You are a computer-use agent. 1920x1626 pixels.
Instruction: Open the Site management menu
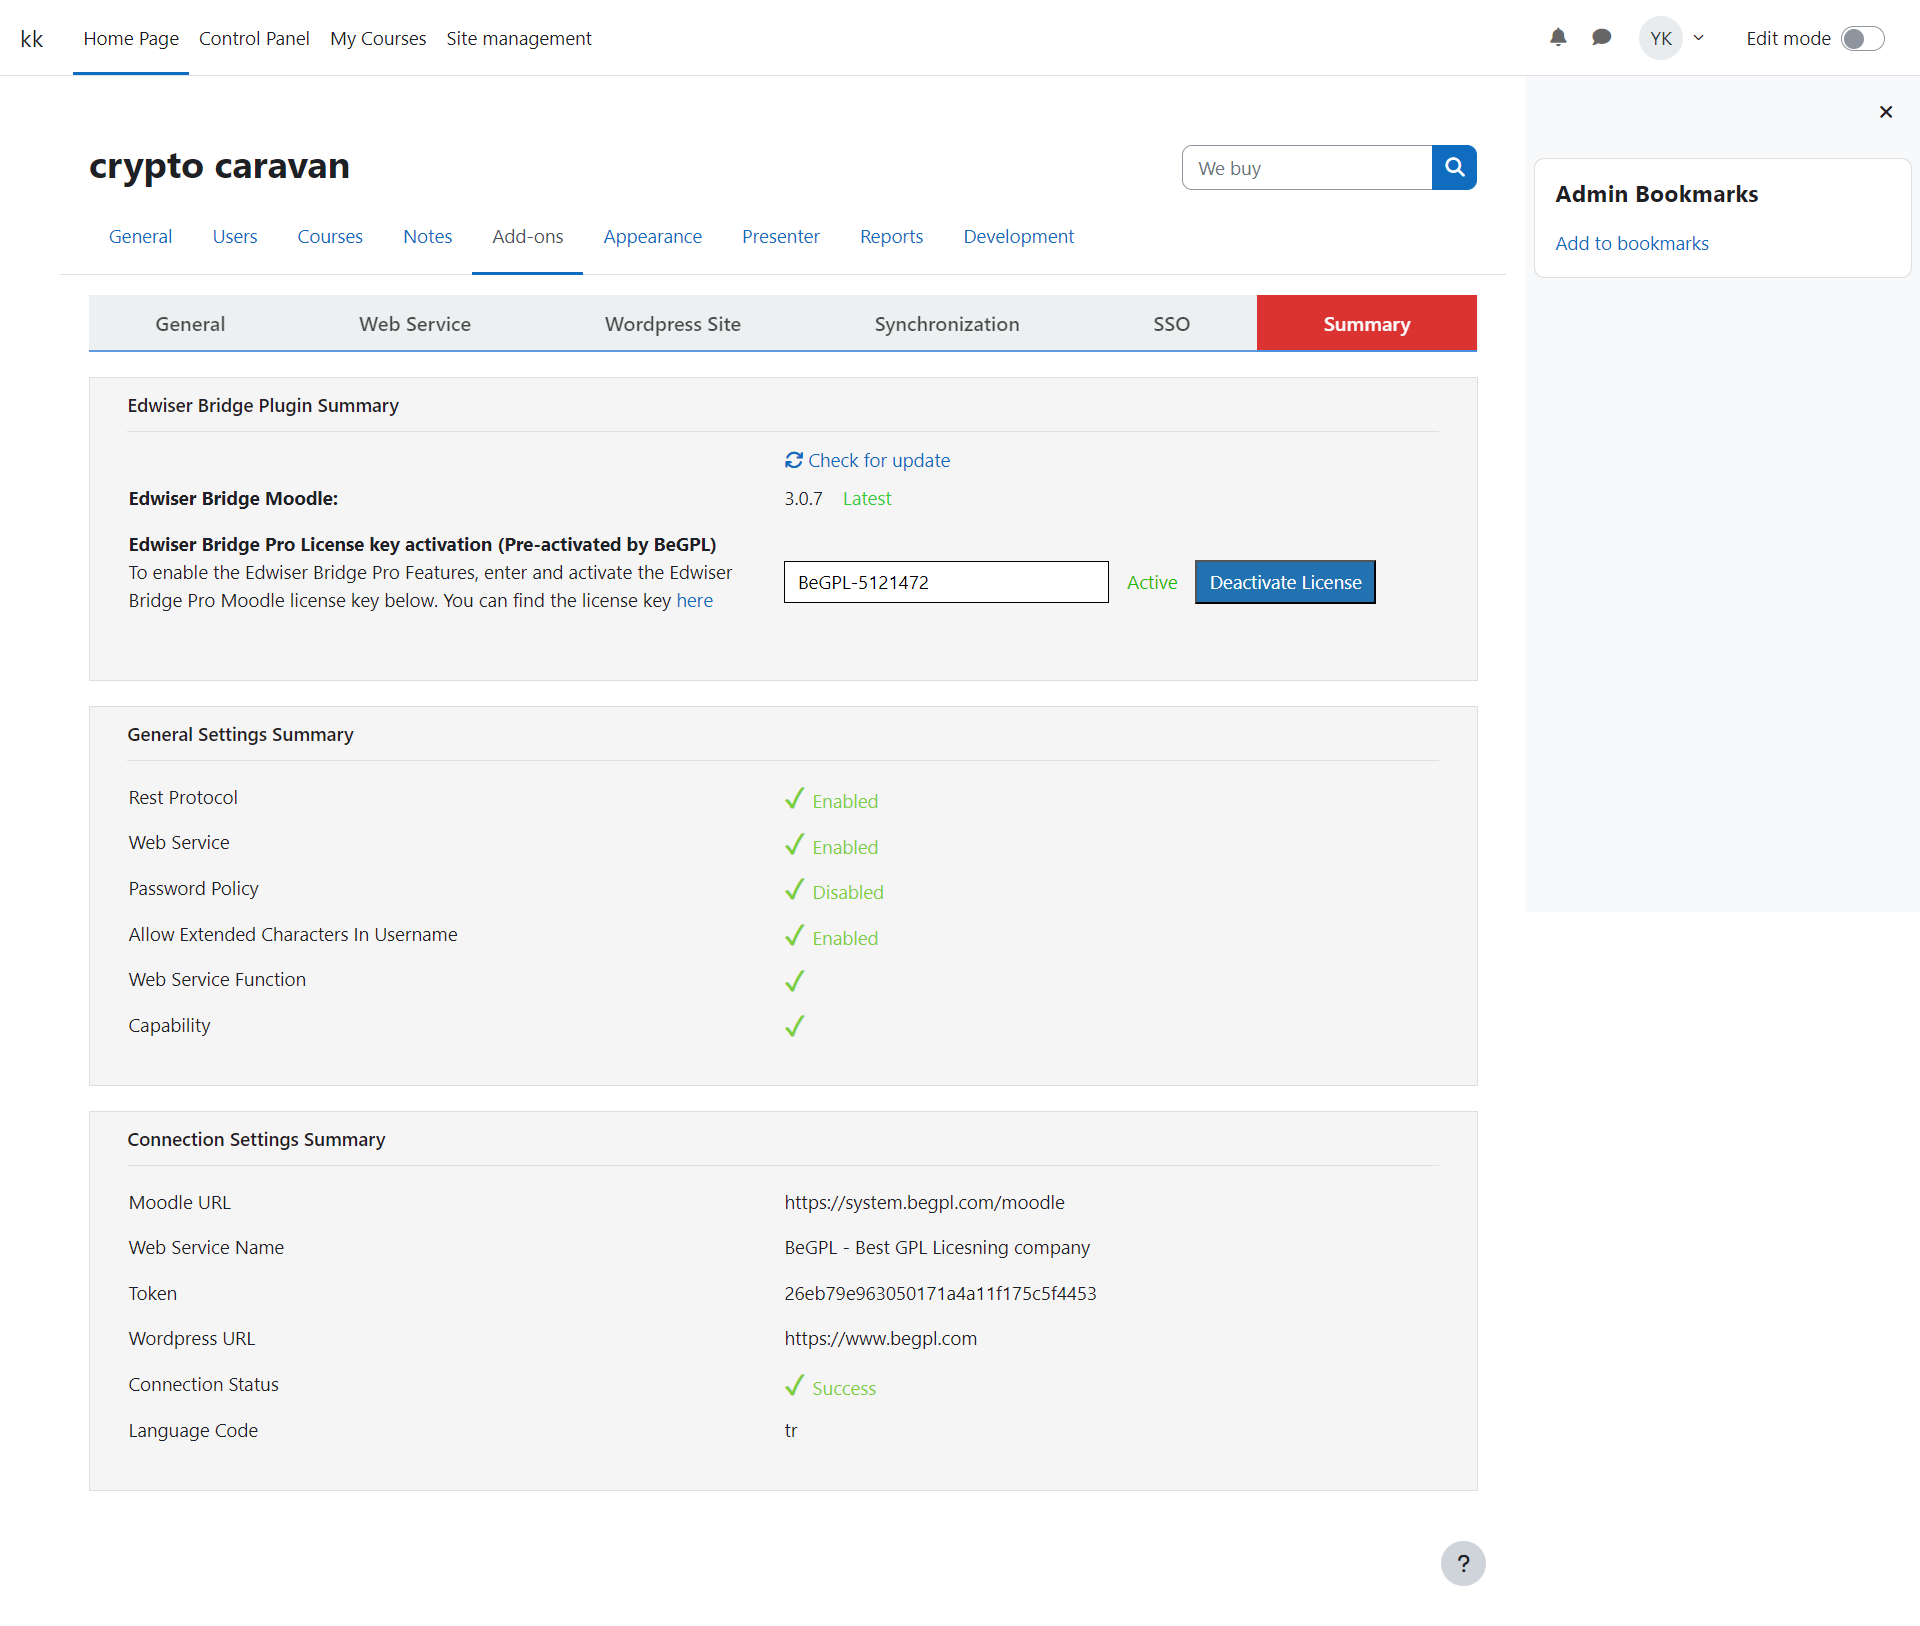[518, 38]
